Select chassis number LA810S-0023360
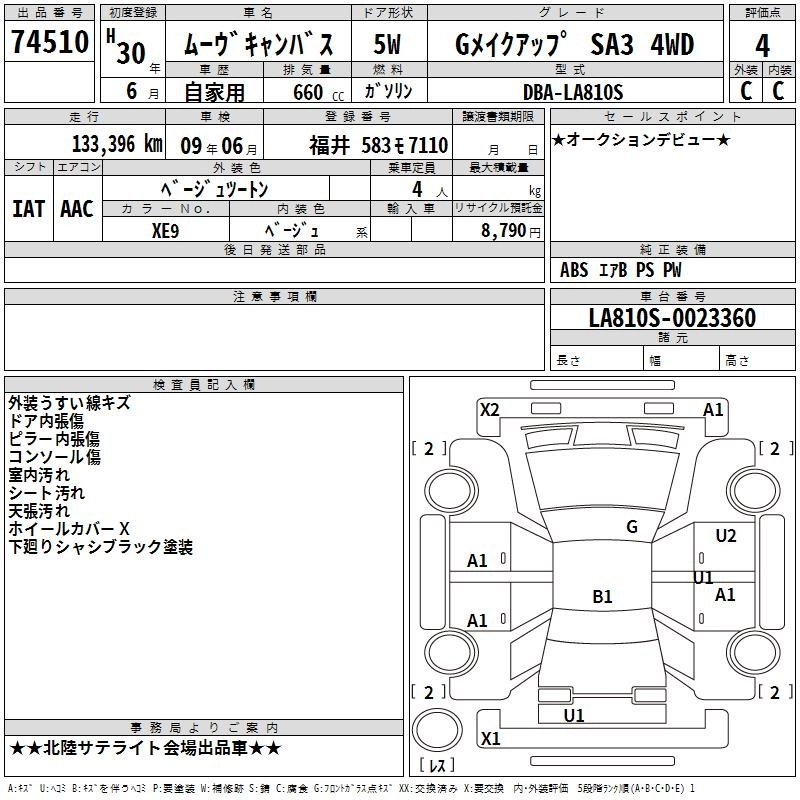Image resolution: width=800 pixels, height=800 pixels. click(671, 318)
